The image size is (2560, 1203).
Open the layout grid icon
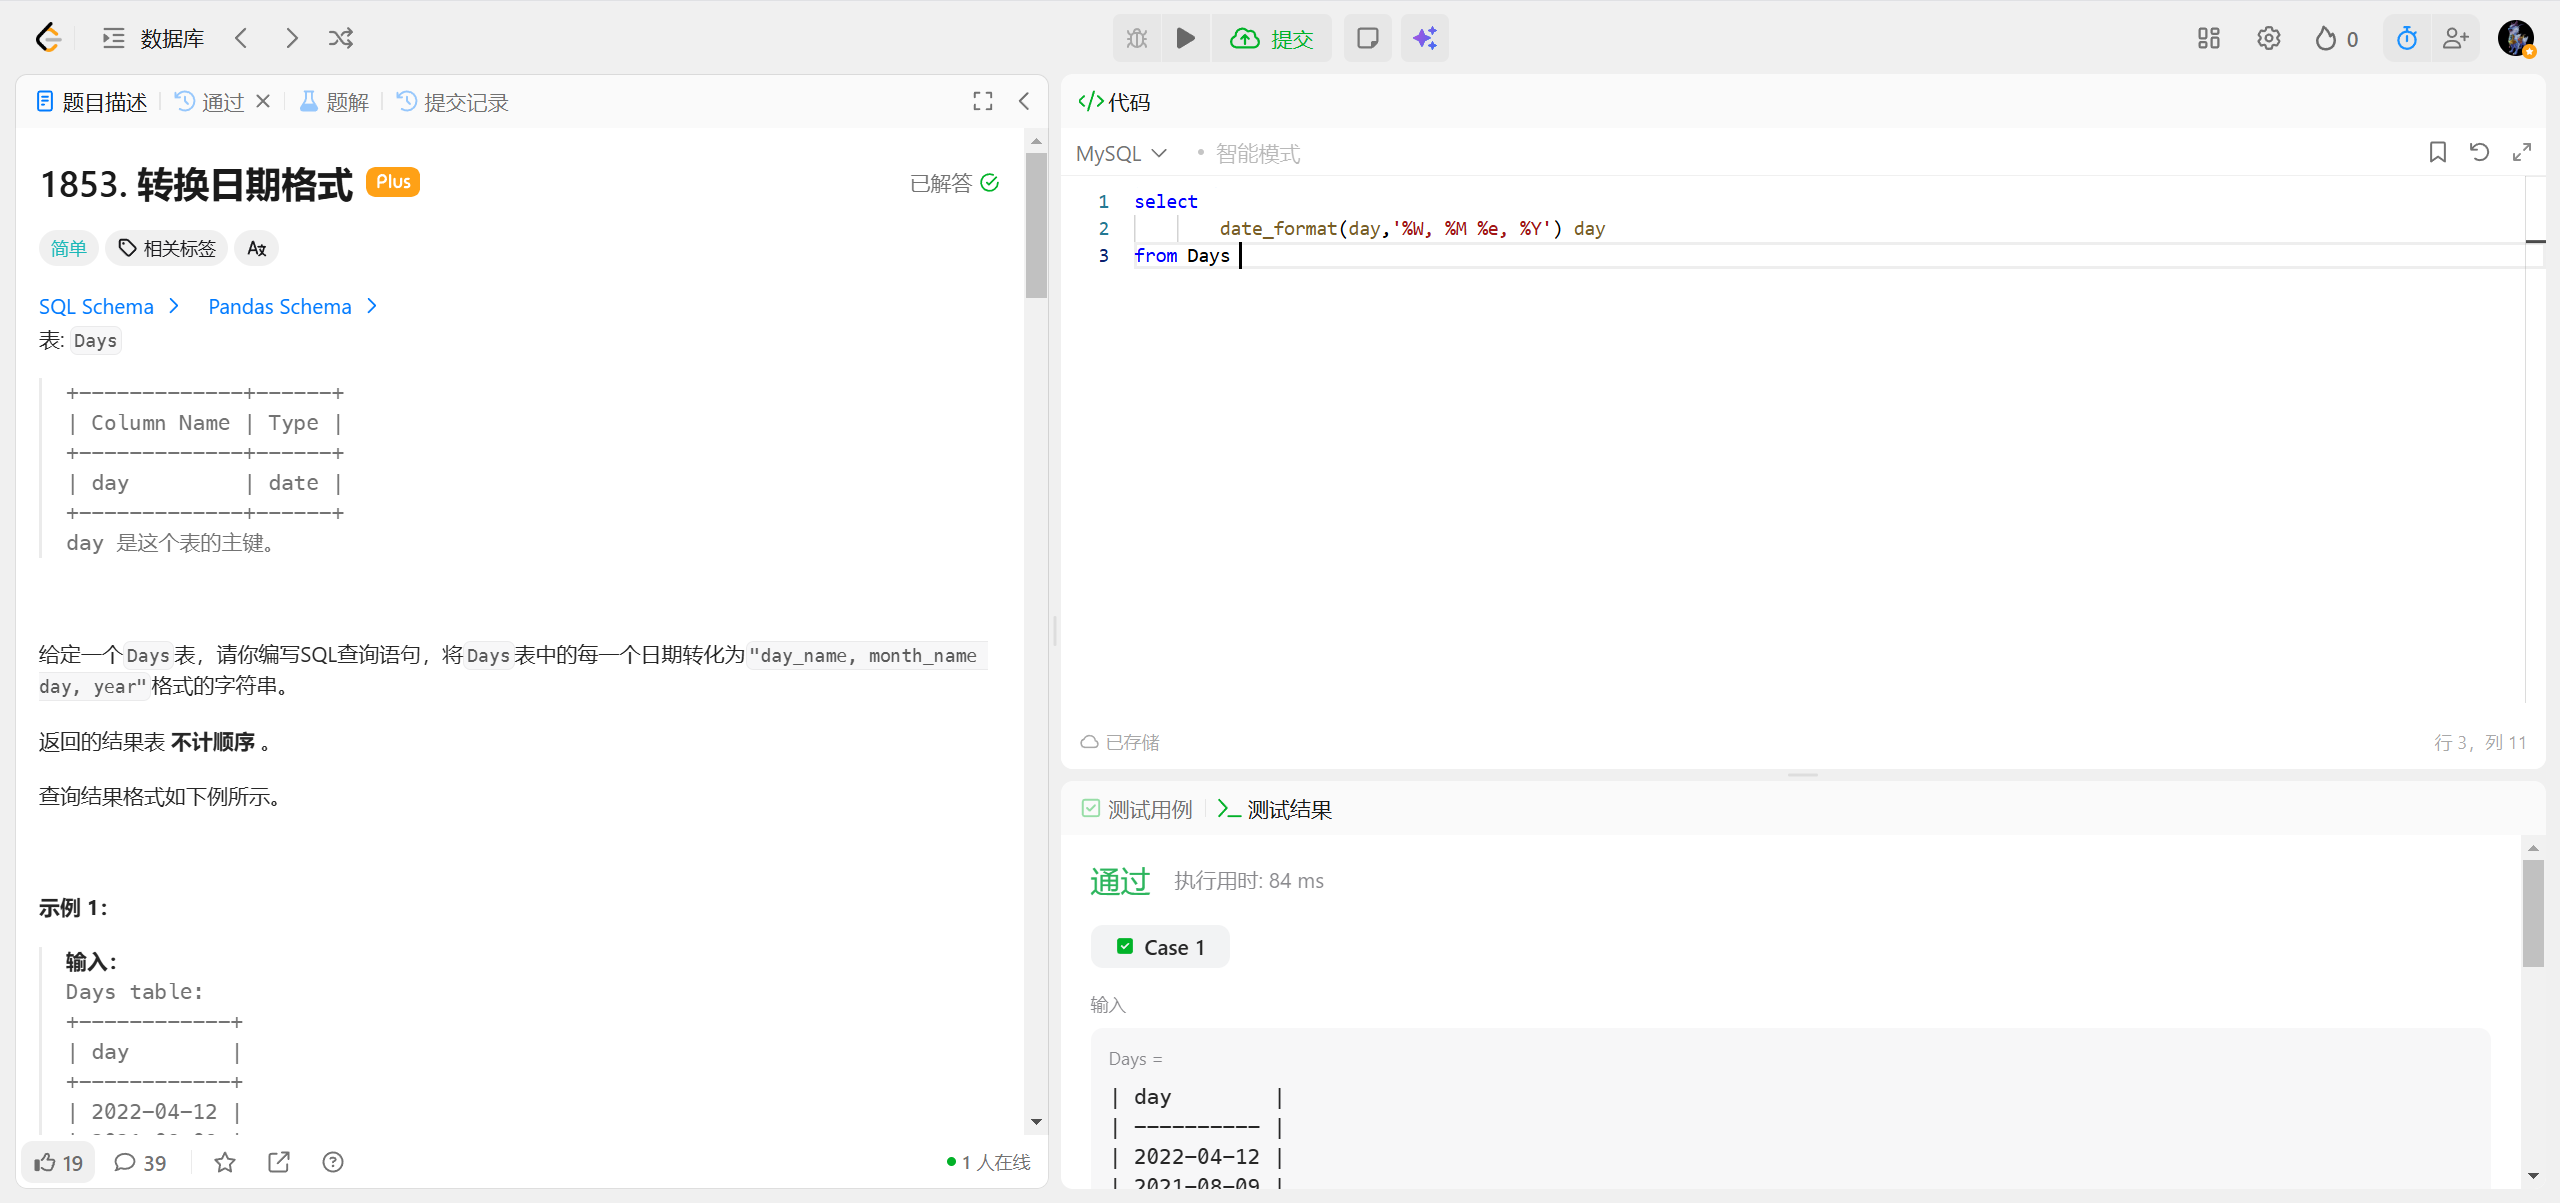(x=2208, y=38)
